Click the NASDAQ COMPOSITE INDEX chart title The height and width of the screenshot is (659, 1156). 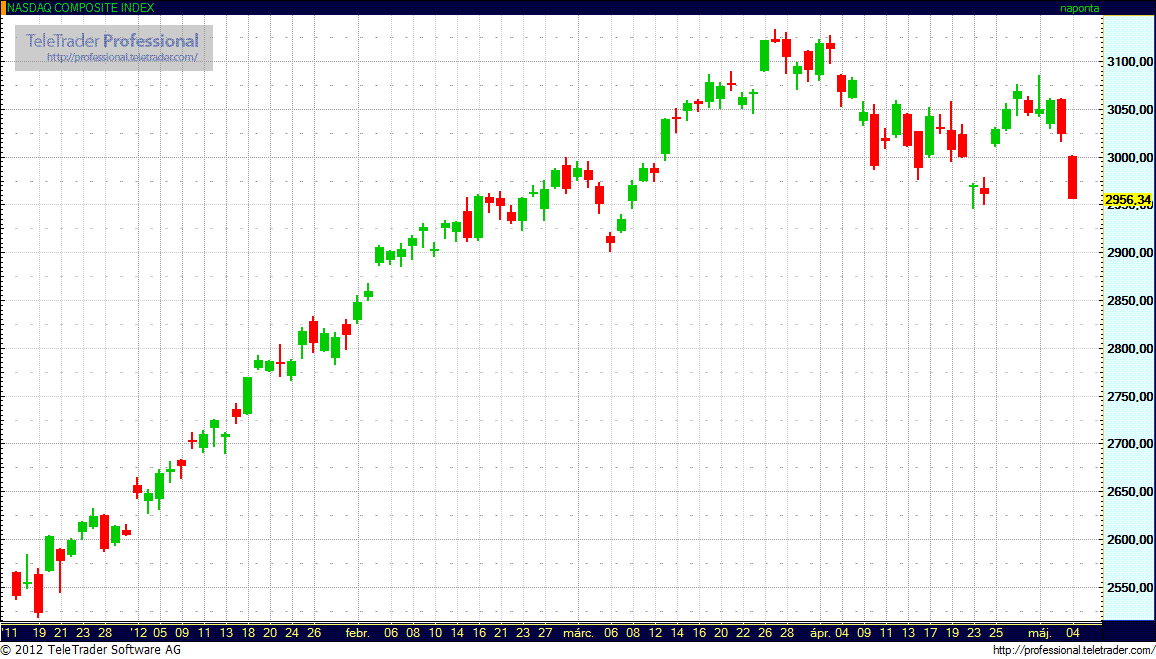pos(80,8)
